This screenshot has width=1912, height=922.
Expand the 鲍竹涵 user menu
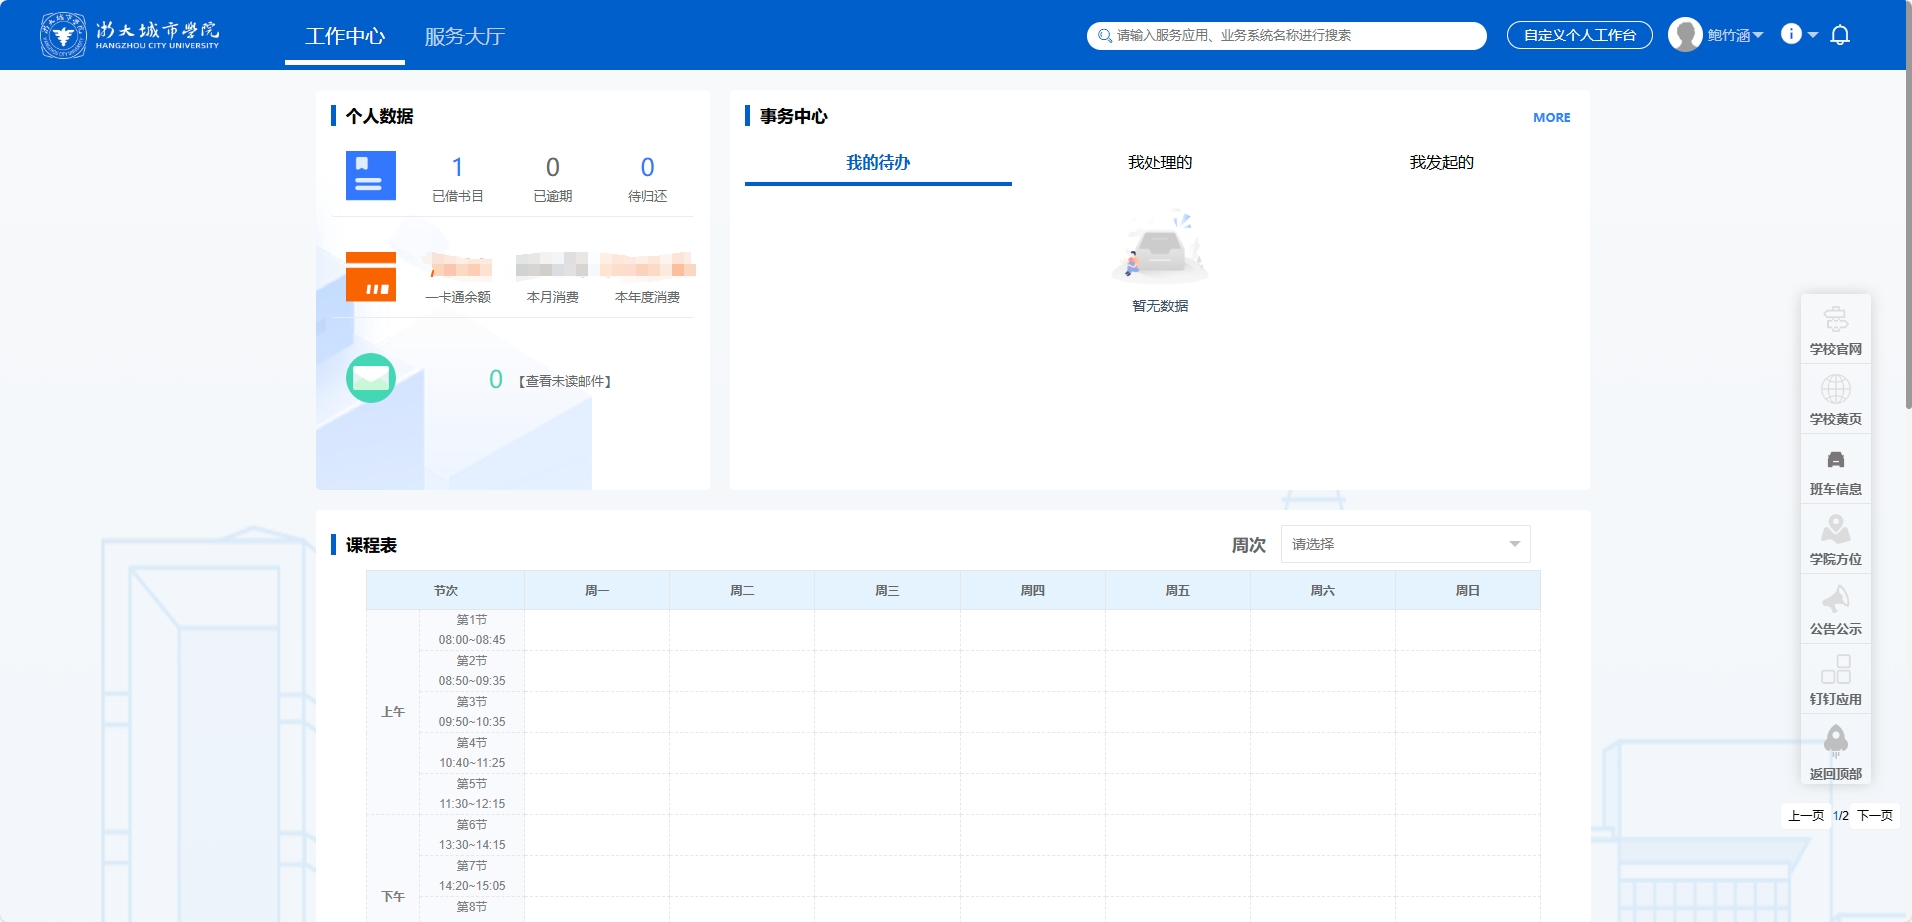click(x=1735, y=35)
